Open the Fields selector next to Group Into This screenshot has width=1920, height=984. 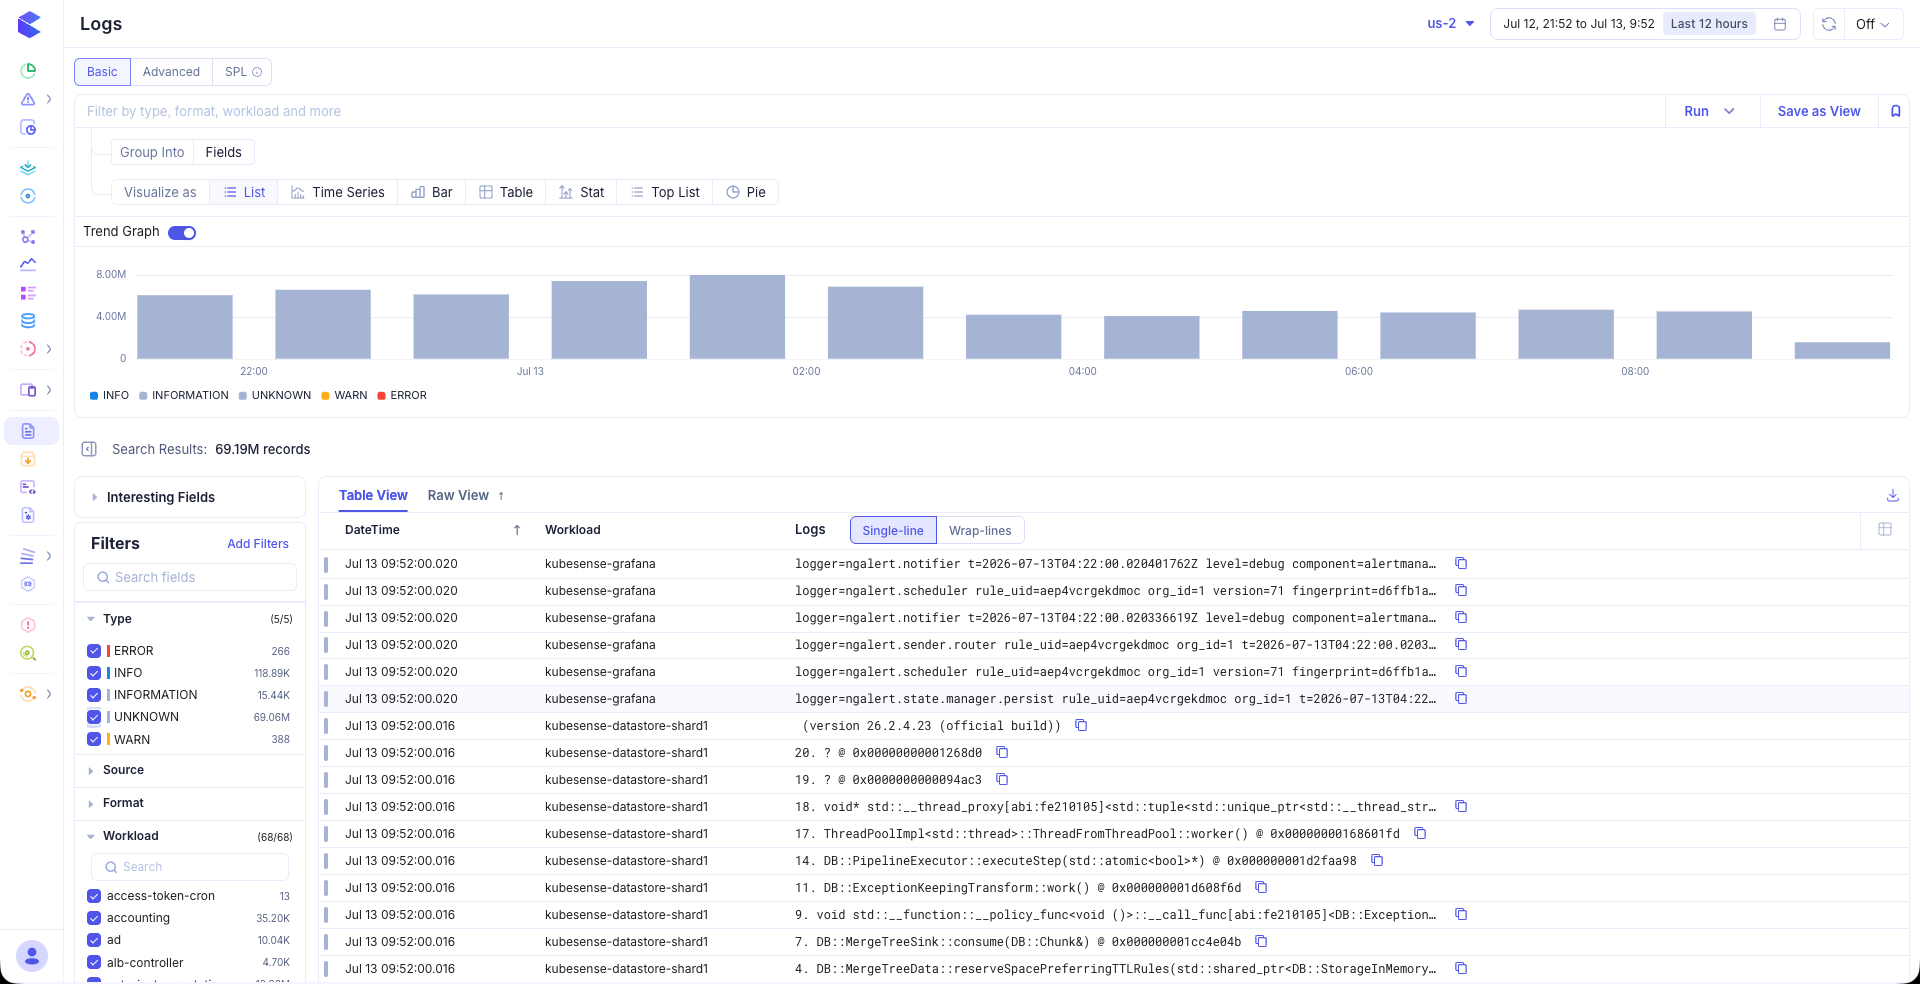tap(224, 152)
